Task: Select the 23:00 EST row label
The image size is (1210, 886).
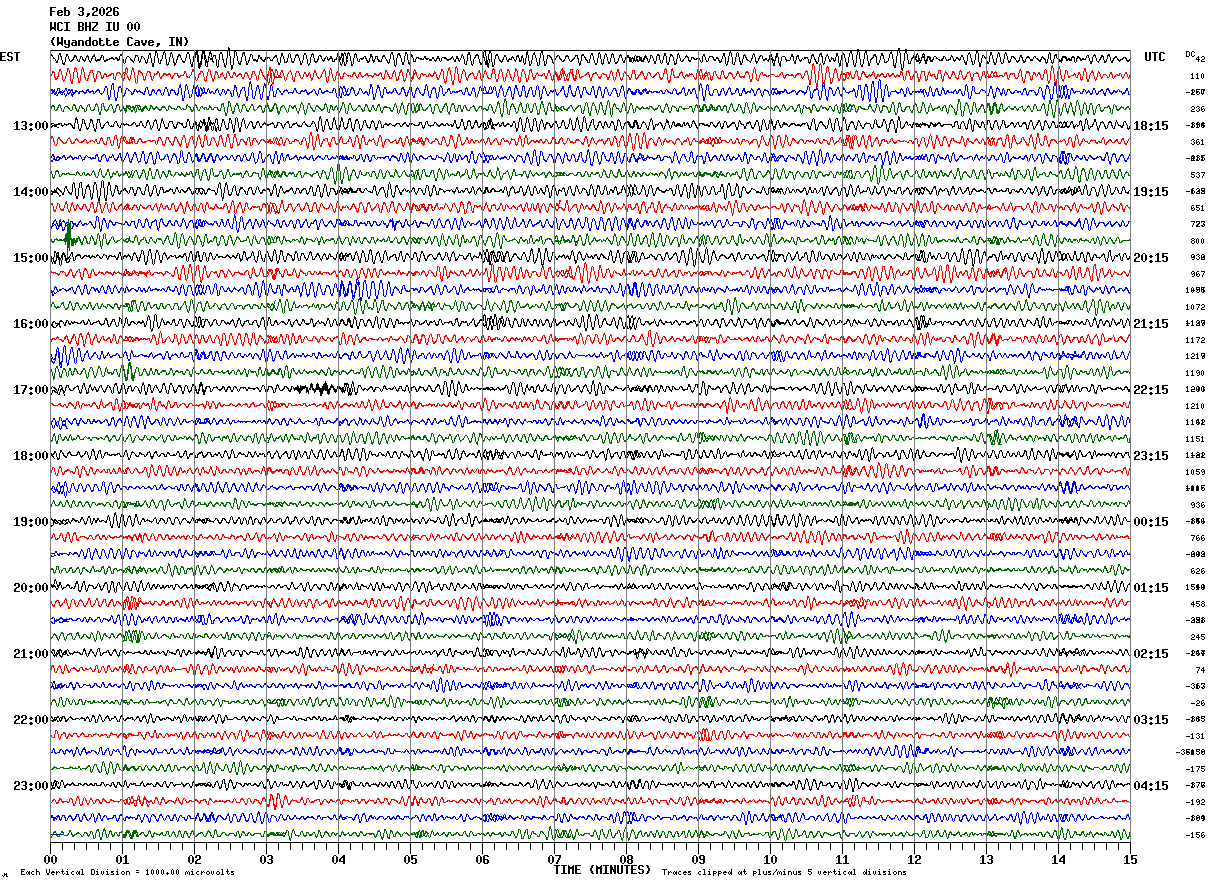Action: coord(31,786)
